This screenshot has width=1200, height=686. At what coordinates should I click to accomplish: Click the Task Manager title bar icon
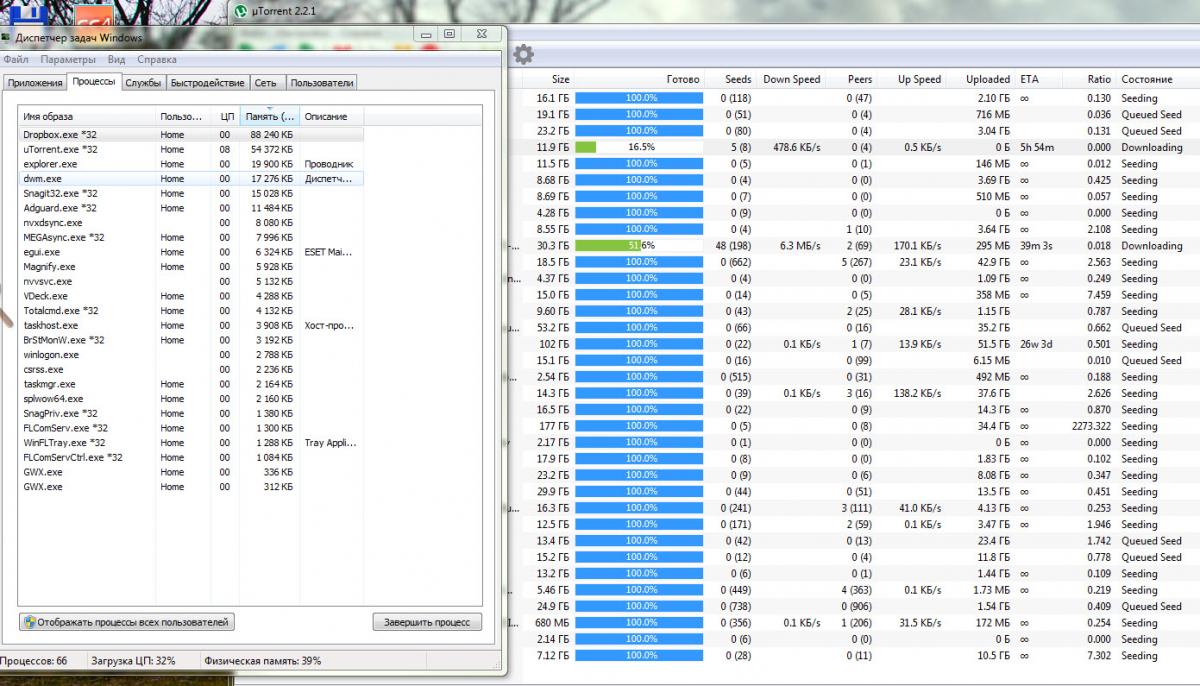(7, 37)
